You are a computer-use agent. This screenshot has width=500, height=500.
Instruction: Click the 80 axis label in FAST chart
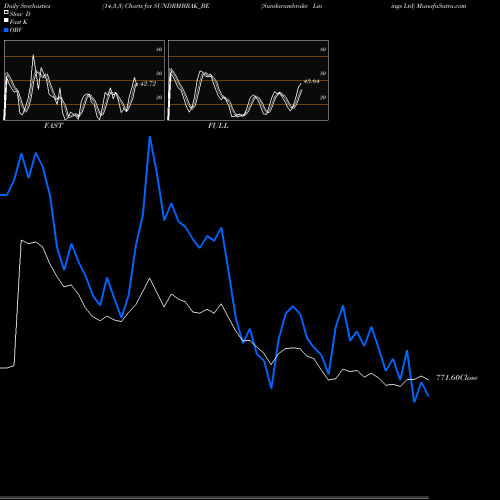pyautogui.click(x=159, y=49)
